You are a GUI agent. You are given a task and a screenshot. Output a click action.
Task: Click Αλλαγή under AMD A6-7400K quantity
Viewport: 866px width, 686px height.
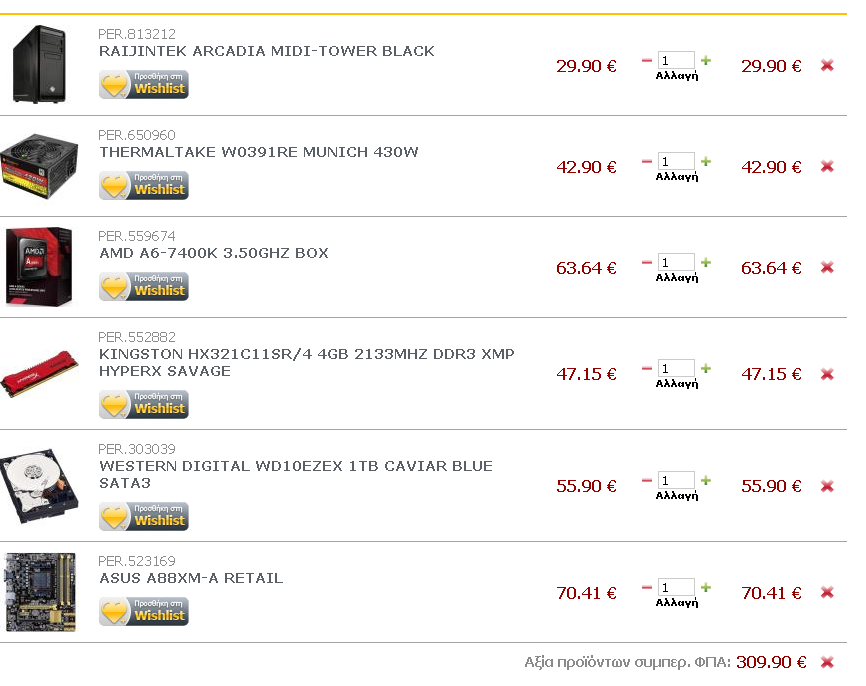point(677,278)
